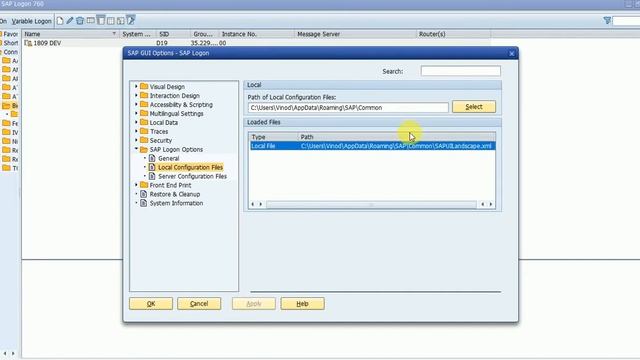Image resolution: width=640 pixels, height=360 pixels.
Task: Click the 'Short' item in SAP Logon sidebar
Action: click(x=10, y=43)
